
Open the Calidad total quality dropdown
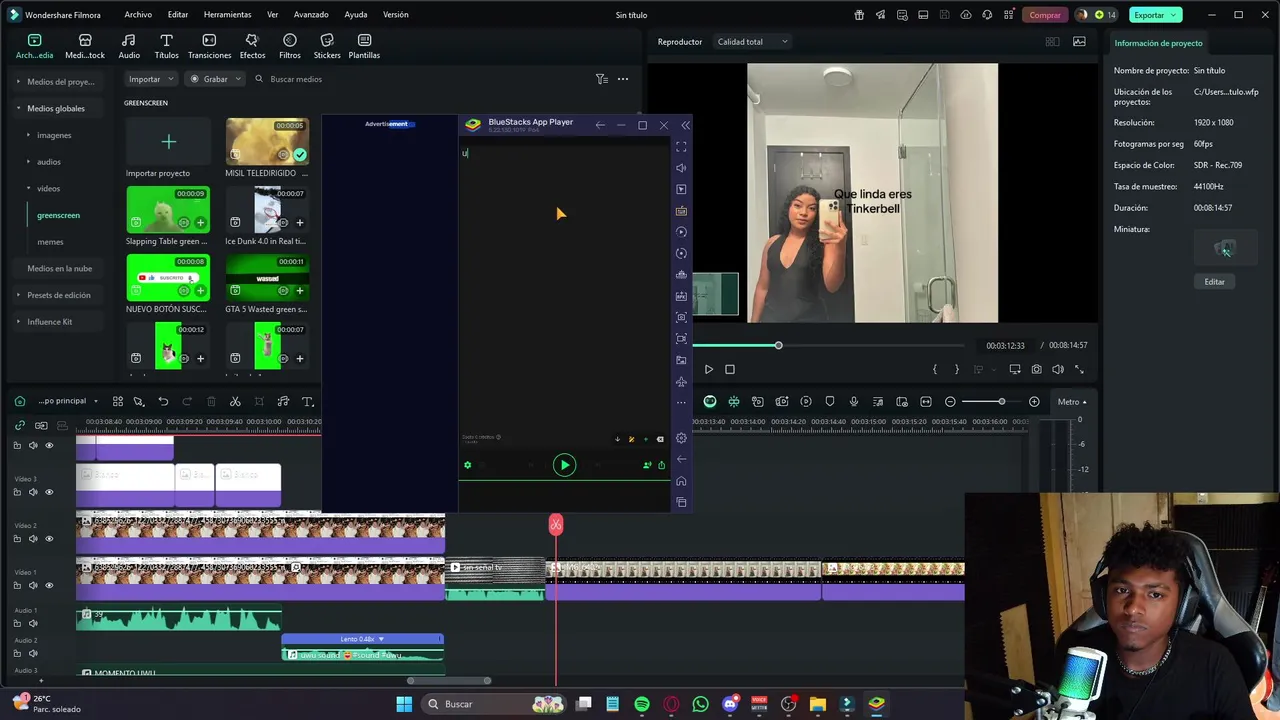(752, 42)
